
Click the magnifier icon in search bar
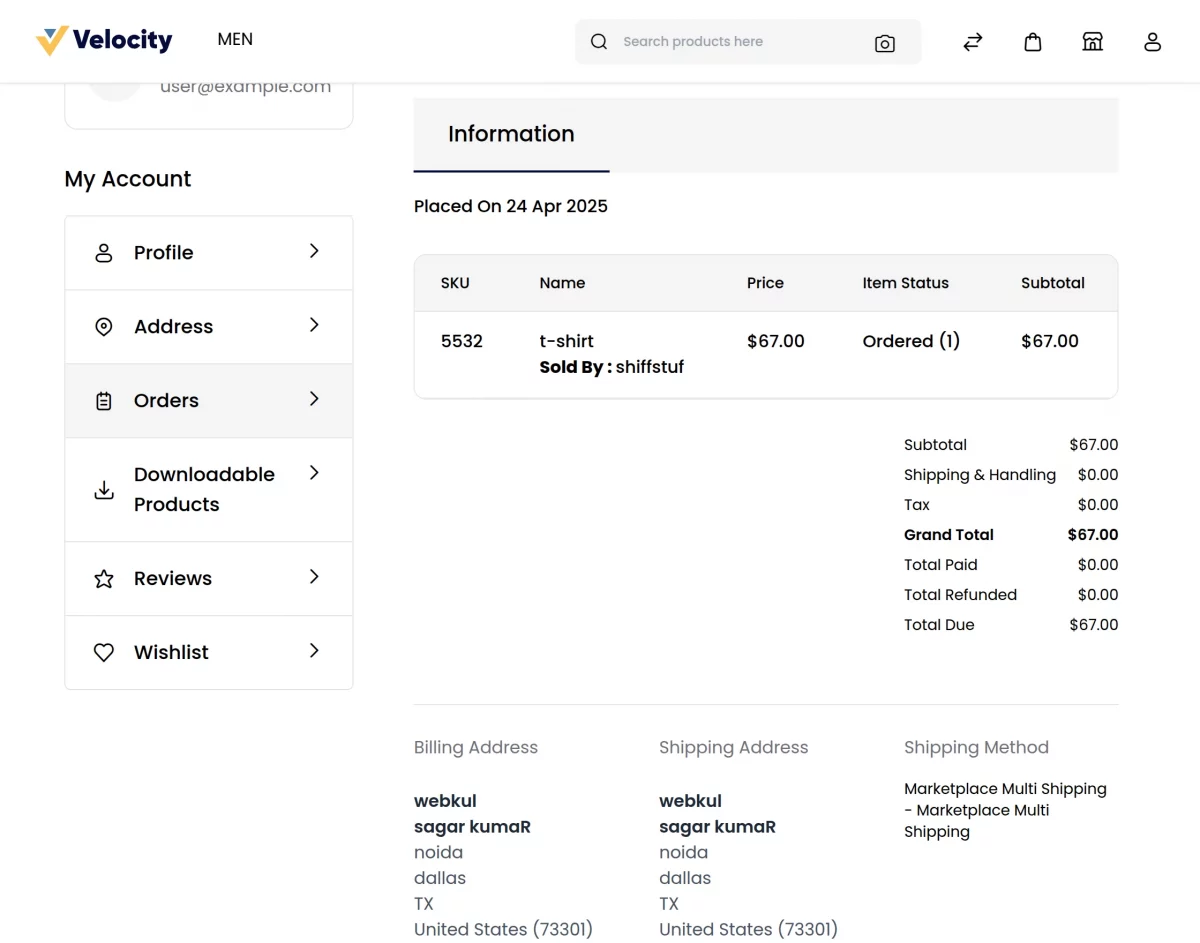point(598,42)
